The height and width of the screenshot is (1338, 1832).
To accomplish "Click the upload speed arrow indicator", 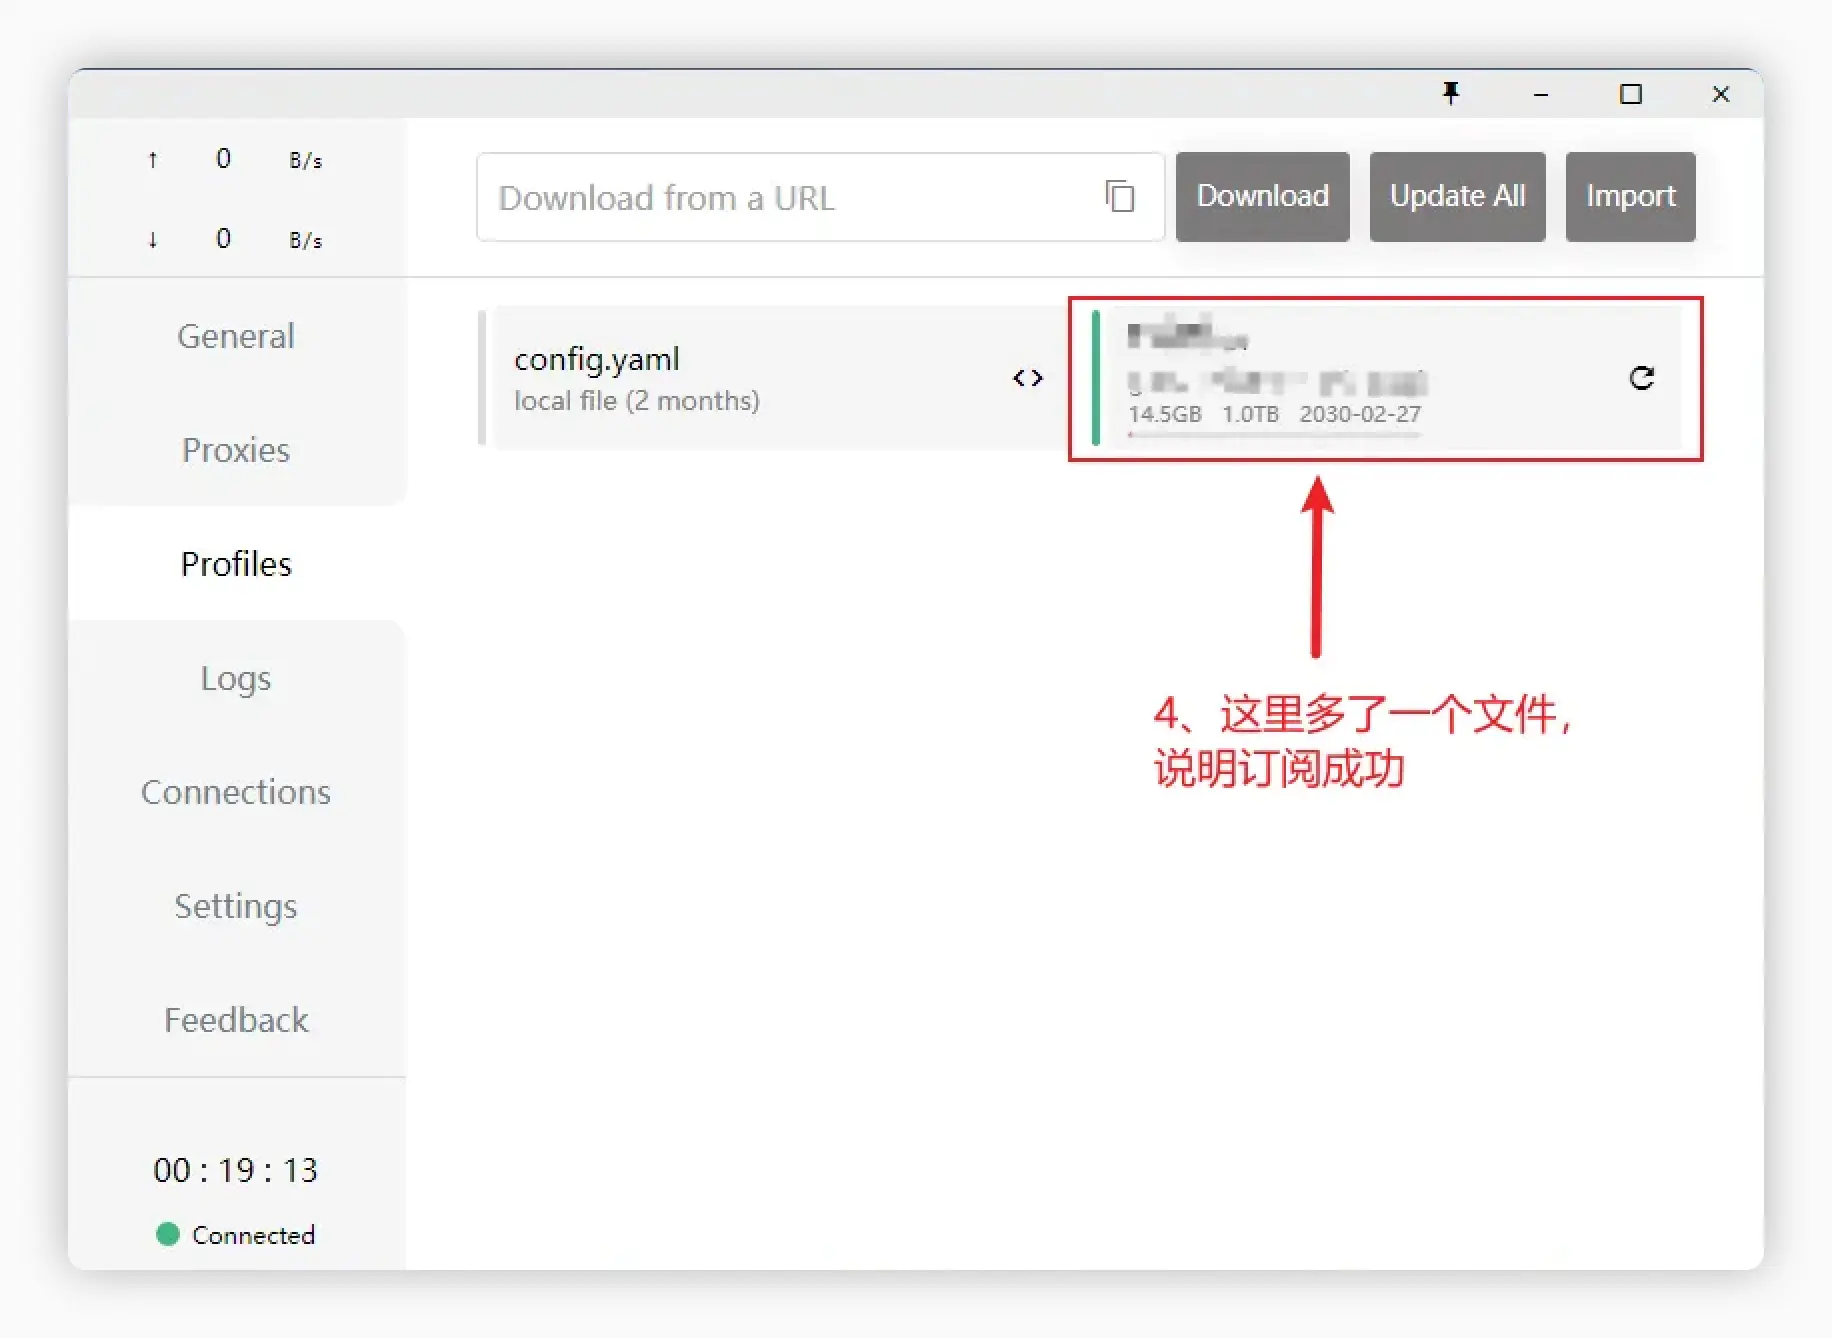I will click(152, 158).
